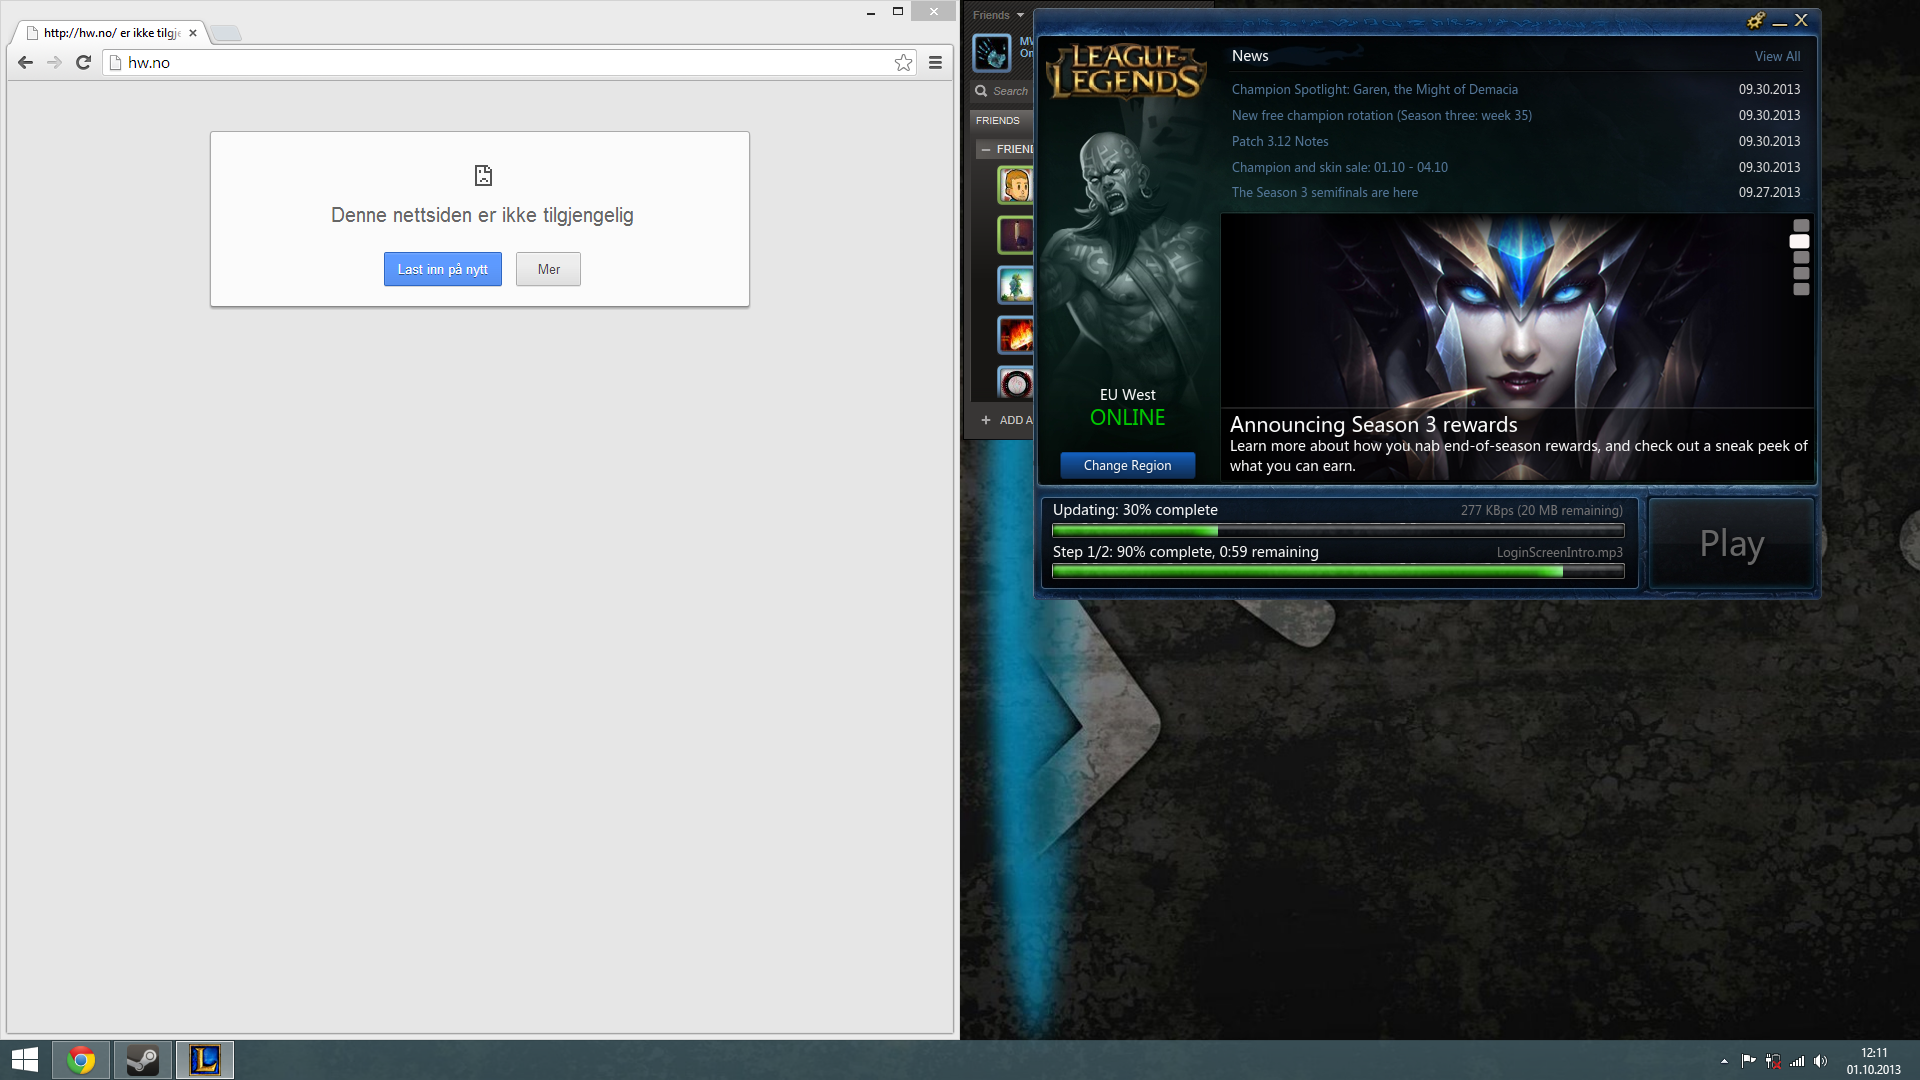Minimize the League of Legends launcher

pyautogui.click(x=1779, y=21)
